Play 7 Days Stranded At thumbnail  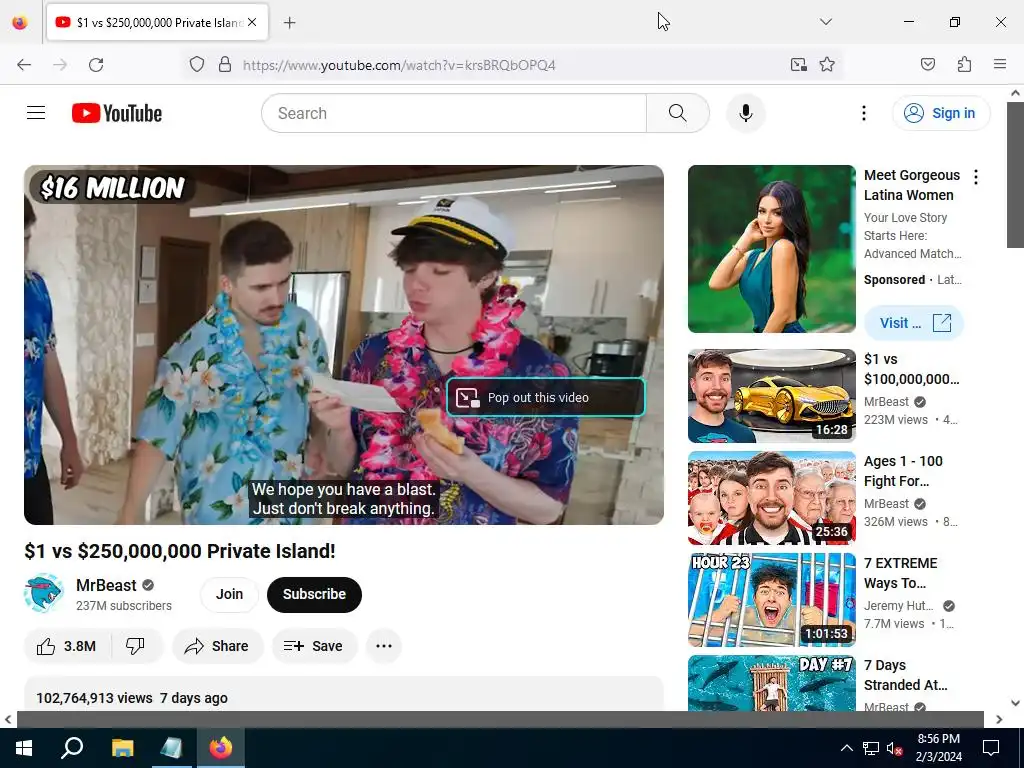coord(771,683)
